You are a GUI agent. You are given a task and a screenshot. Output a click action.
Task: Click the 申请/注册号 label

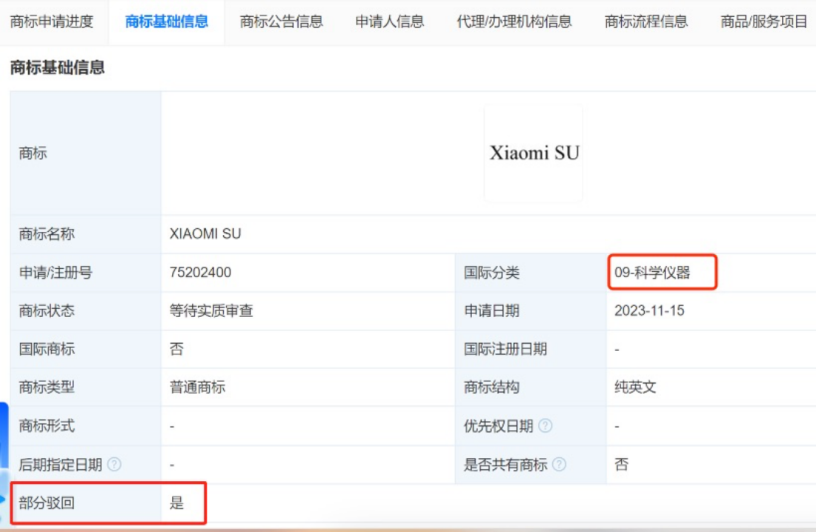pos(56,272)
